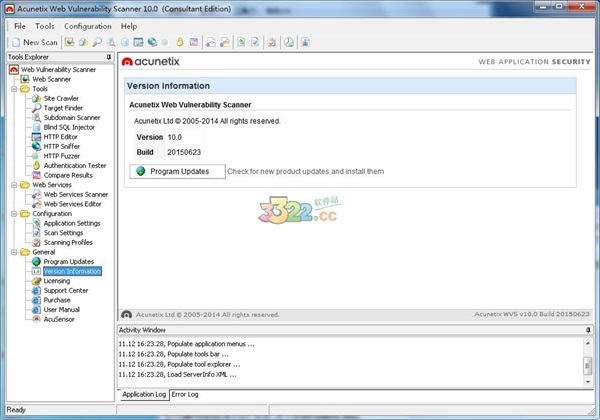Click Activity Window scrollbar up arrow
The width and height of the screenshot is (600, 420).
(588, 343)
